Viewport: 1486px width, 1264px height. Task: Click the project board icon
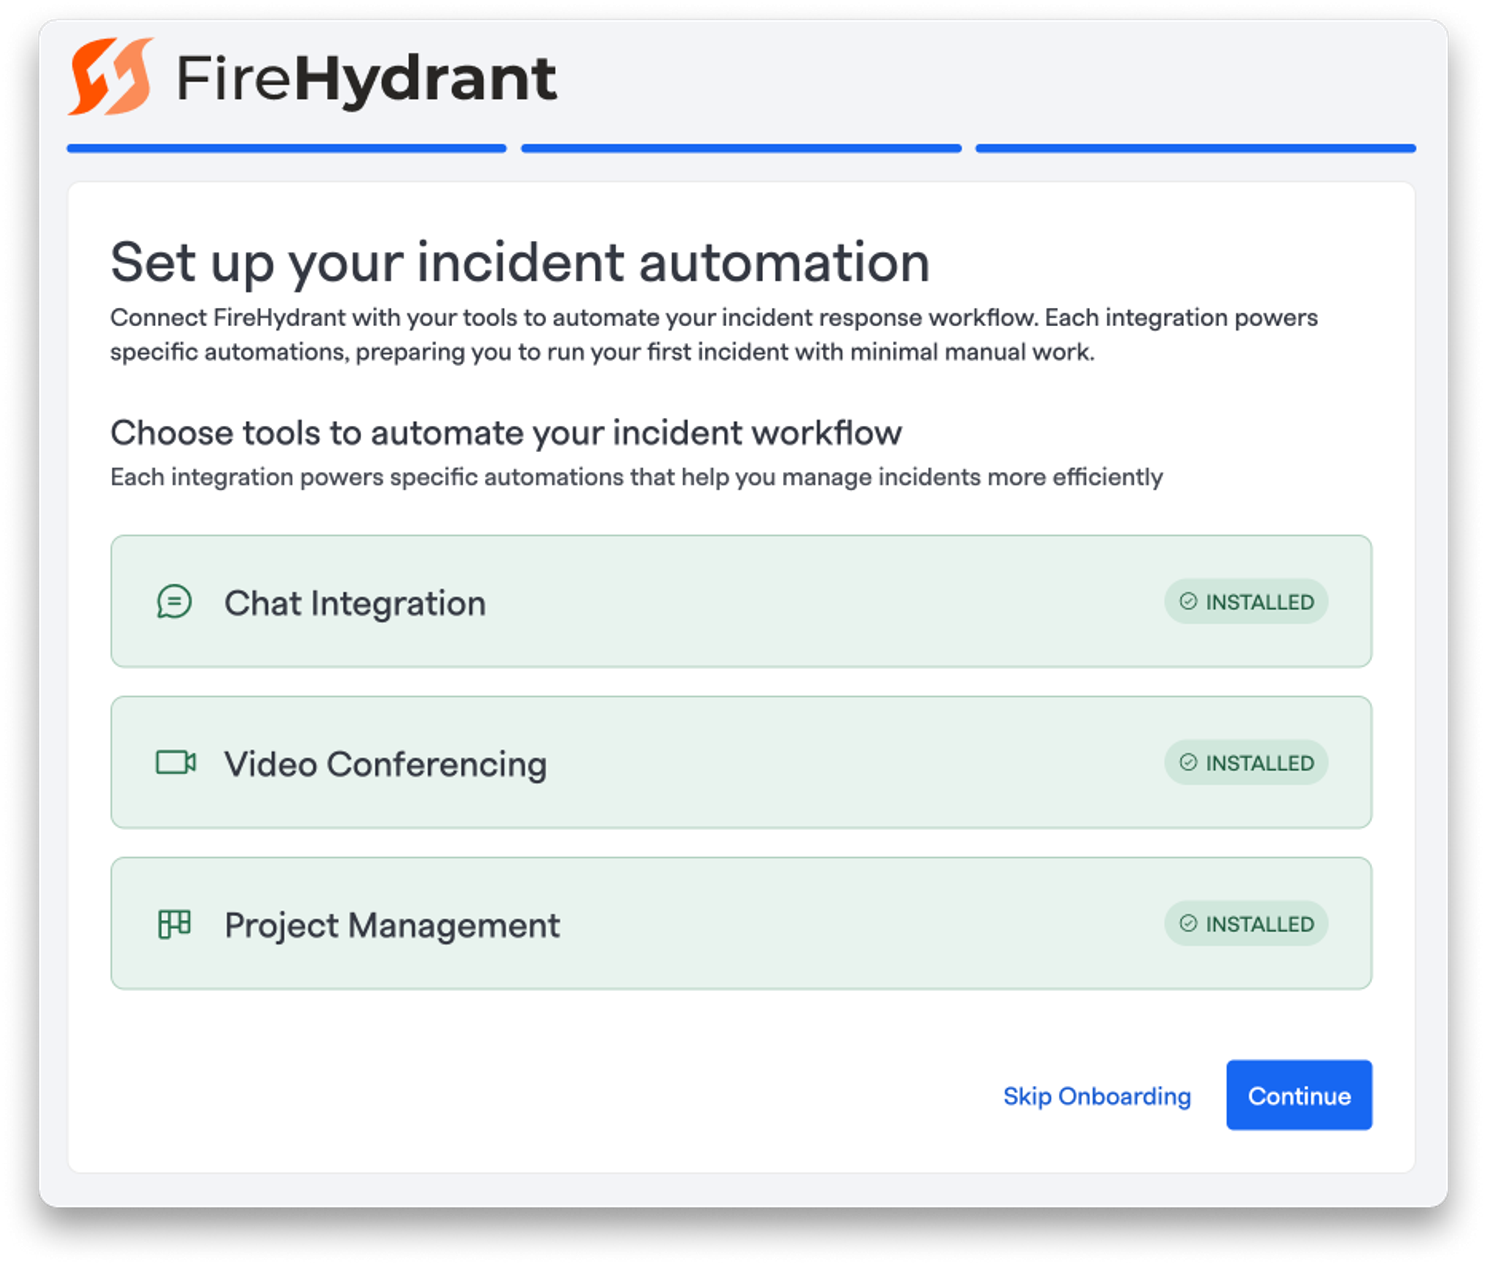174,924
